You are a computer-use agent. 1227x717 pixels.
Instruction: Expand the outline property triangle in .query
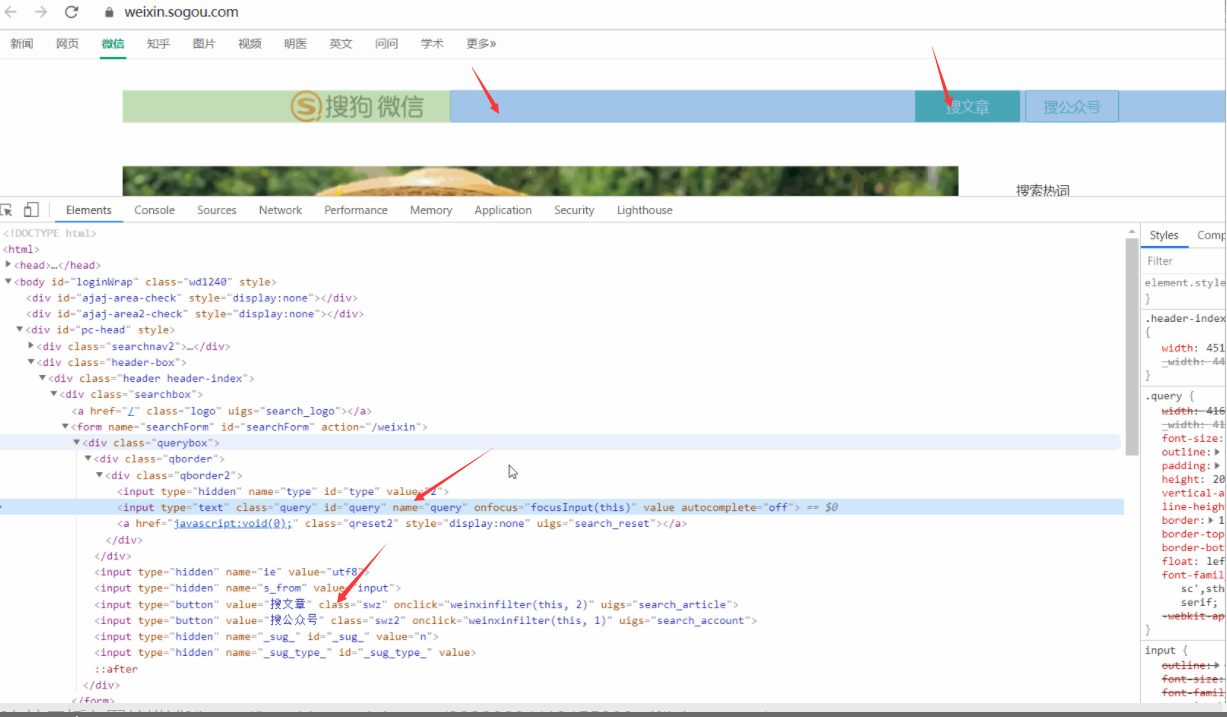[x=1218, y=452]
